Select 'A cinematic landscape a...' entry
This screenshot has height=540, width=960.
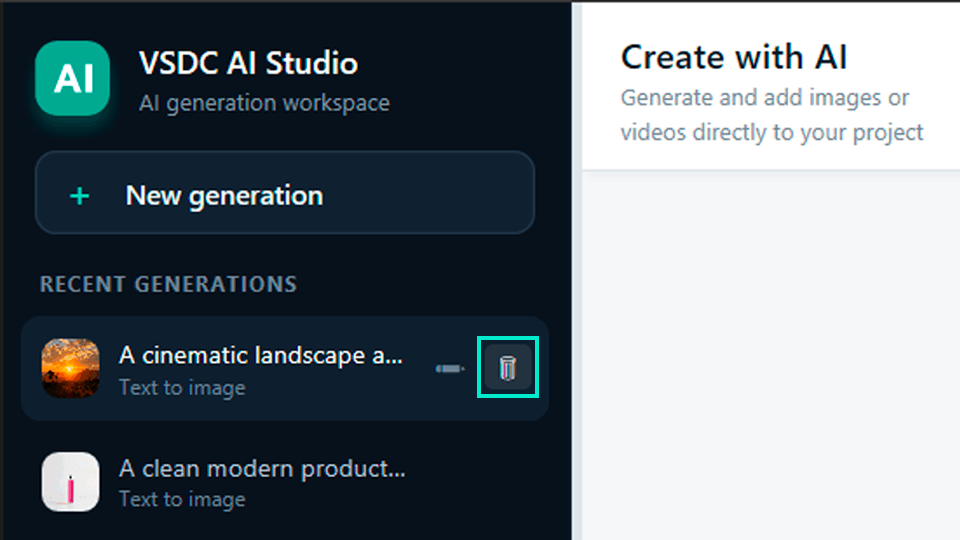[x=285, y=368]
